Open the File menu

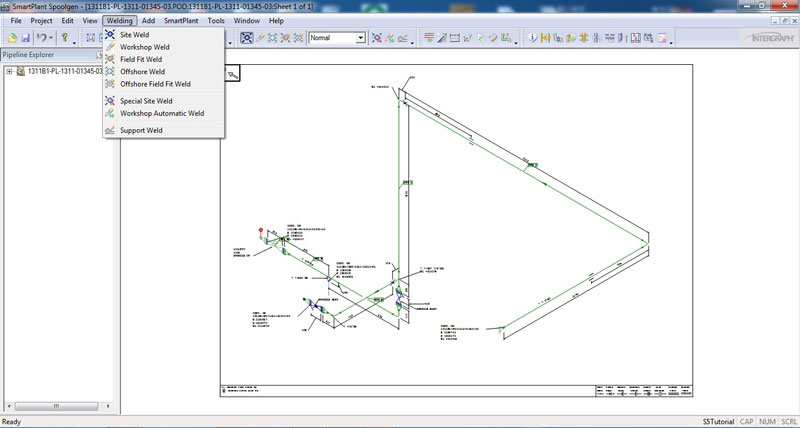coord(16,21)
